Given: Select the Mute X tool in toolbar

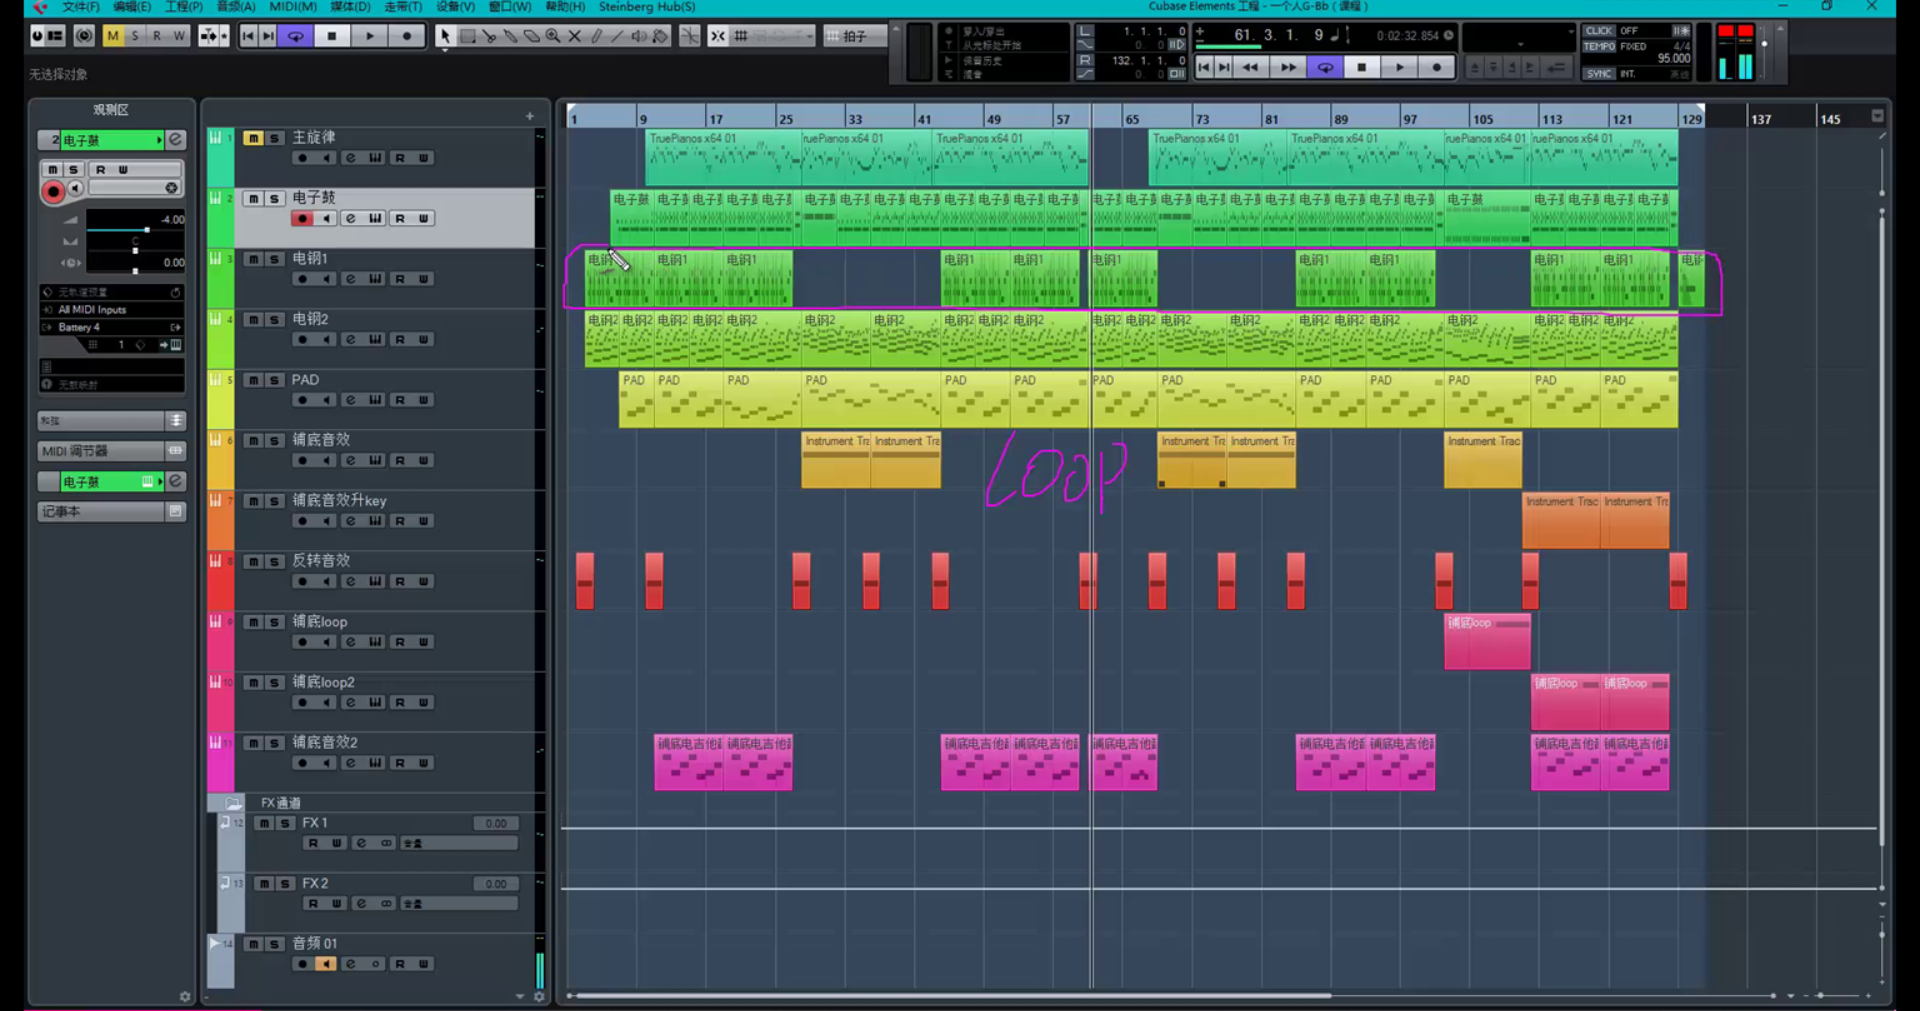Looking at the screenshot, I should click(x=575, y=36).
